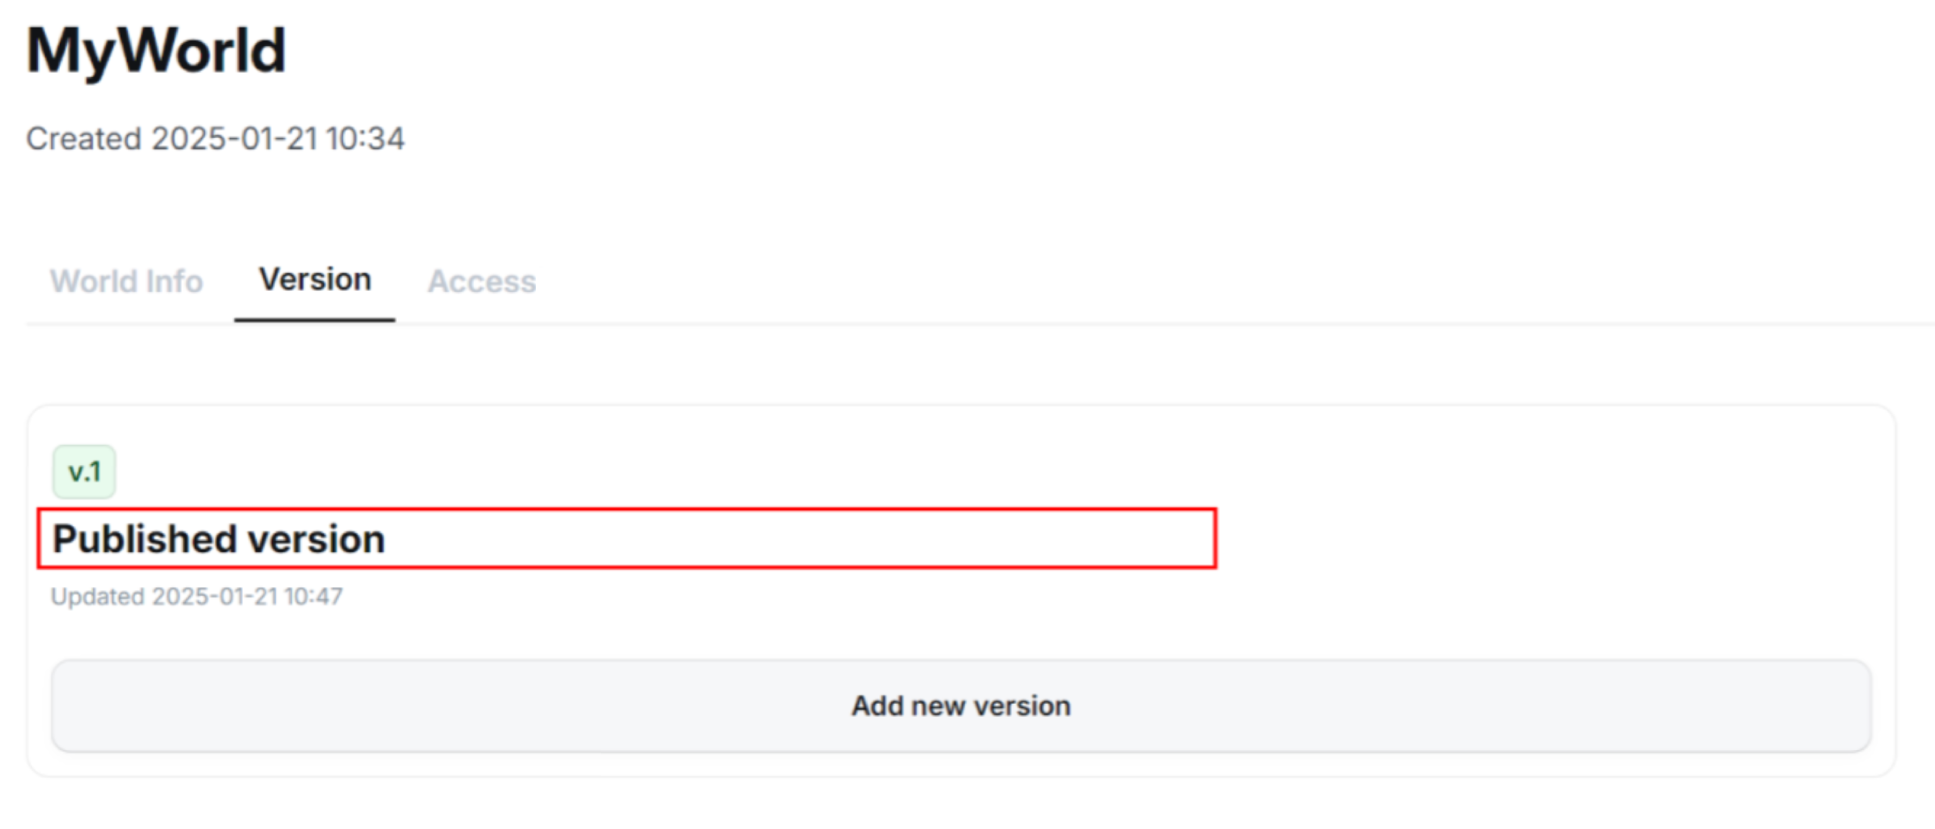Switch to the Access tab
Image resolution: width=1935 pixels, height=829 pixels.
[482, 281]
